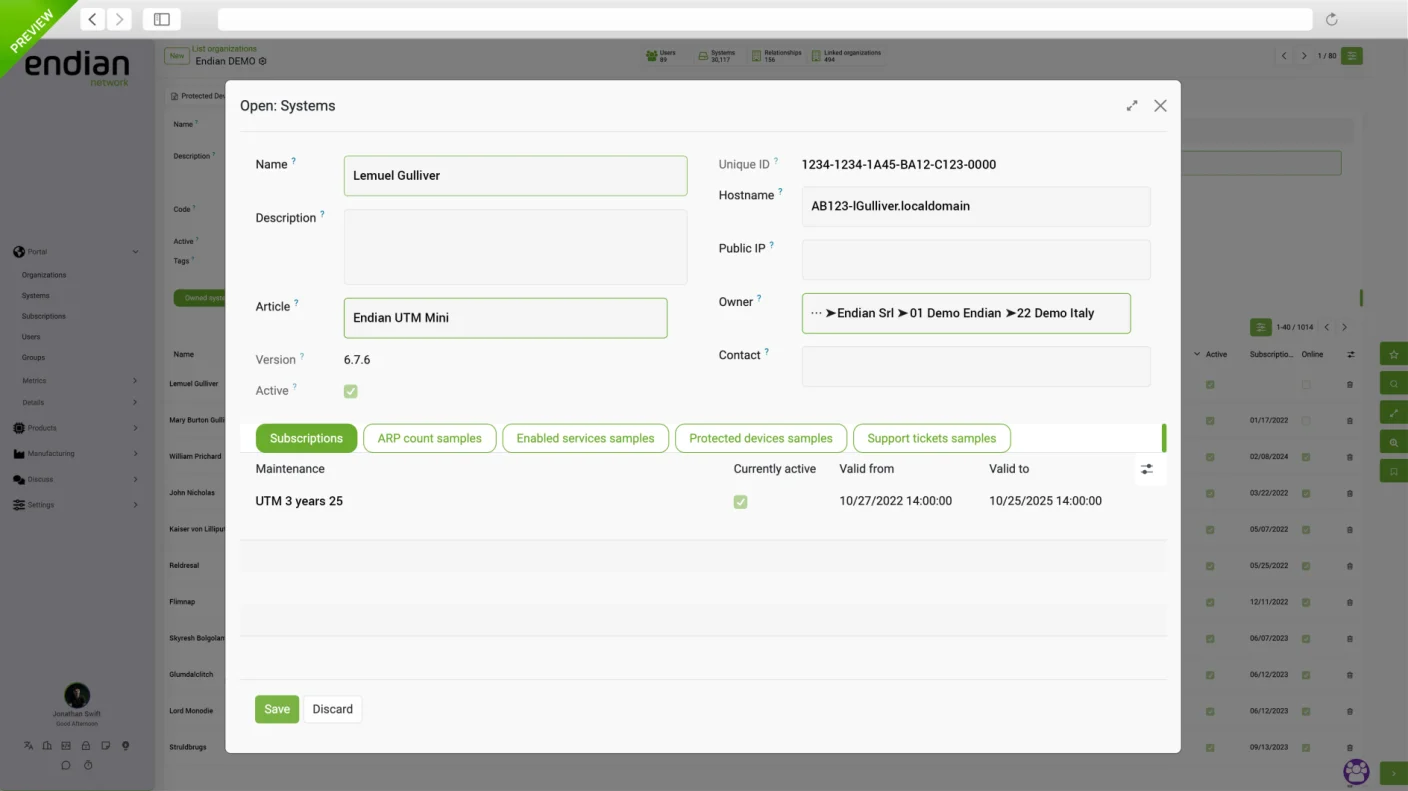Click inside the Description field

pos(515,245)
